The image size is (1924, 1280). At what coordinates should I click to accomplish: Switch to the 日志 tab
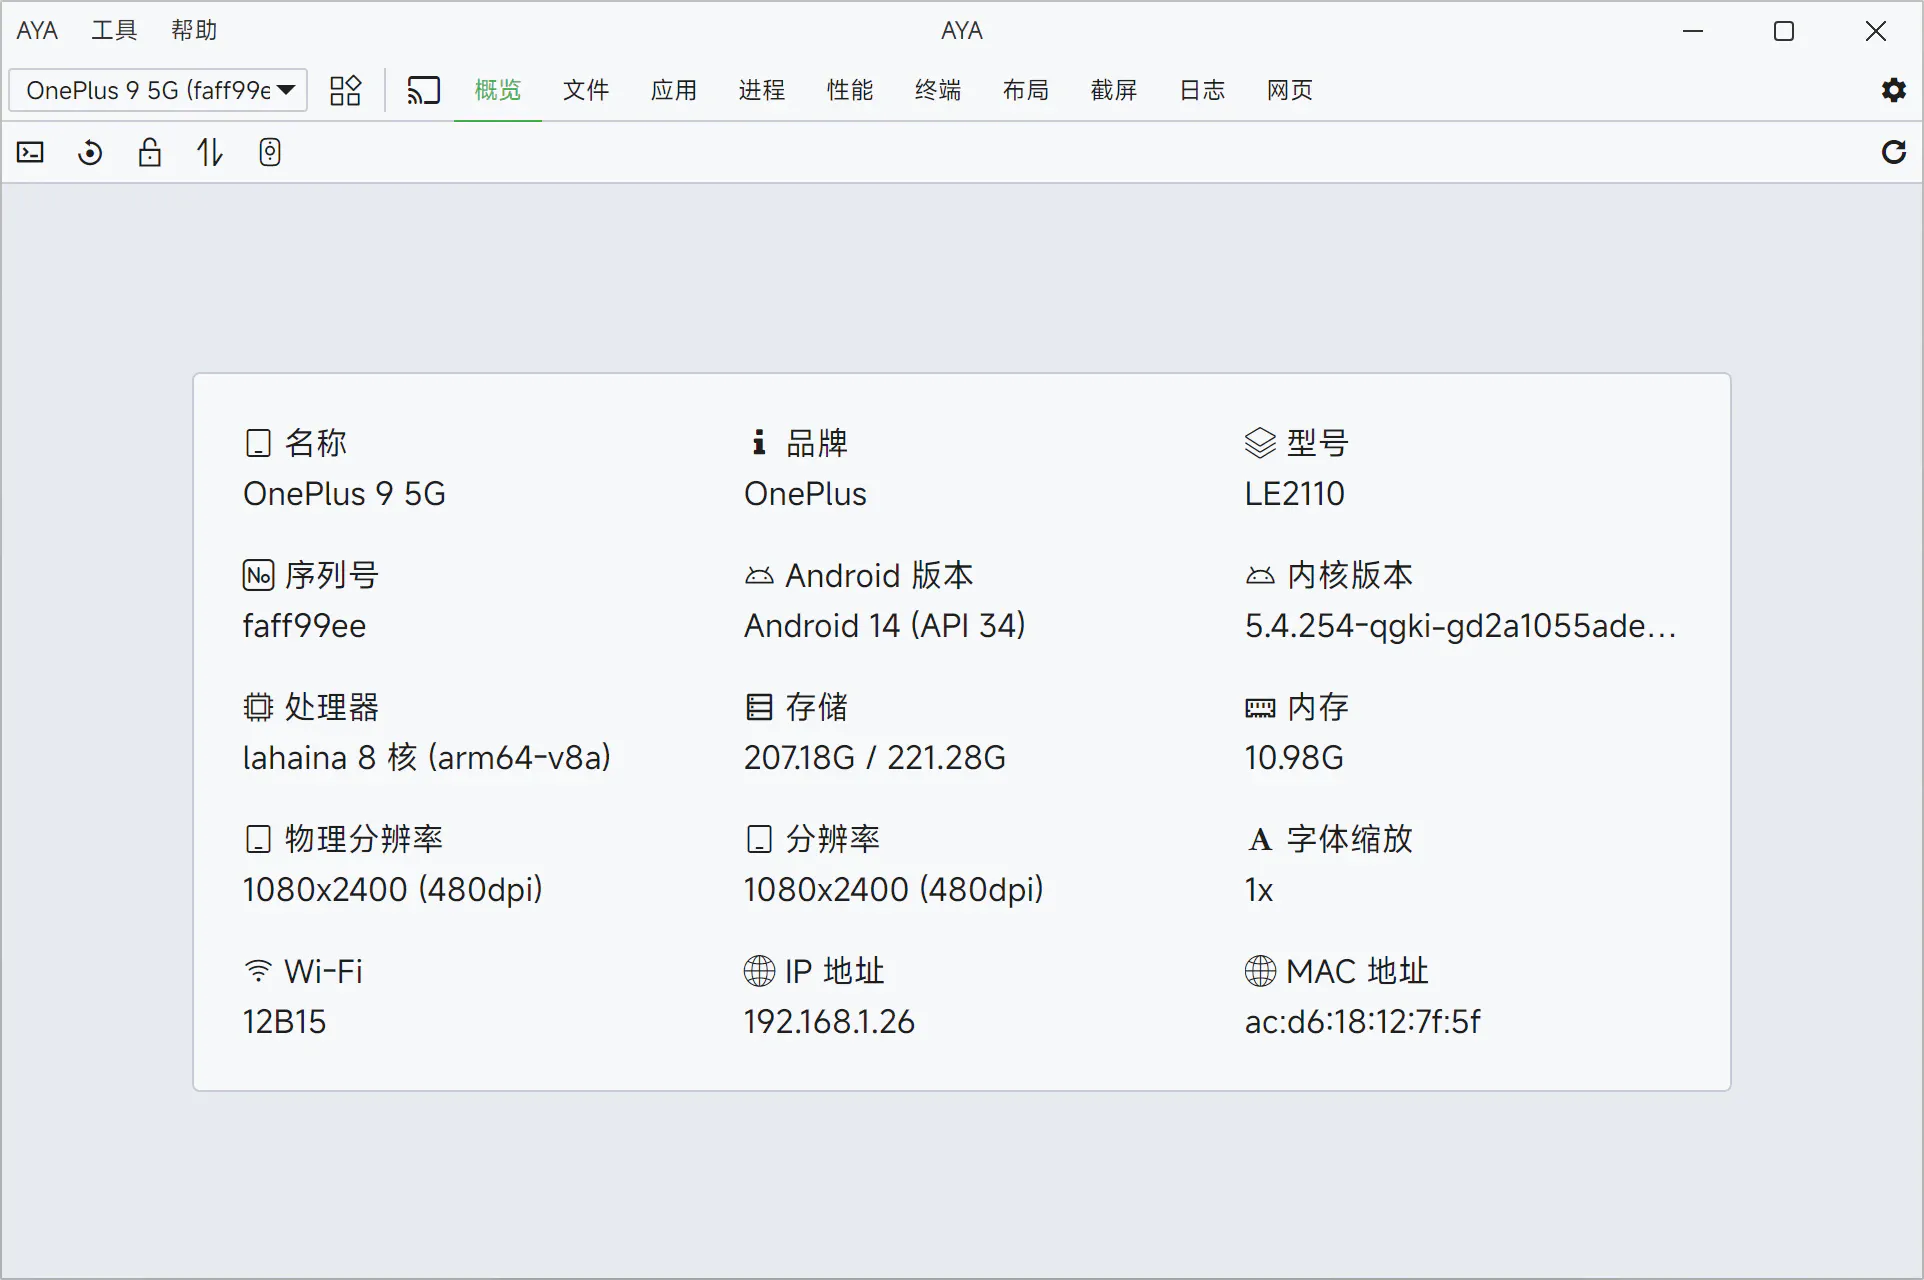tap(1202, 90)
